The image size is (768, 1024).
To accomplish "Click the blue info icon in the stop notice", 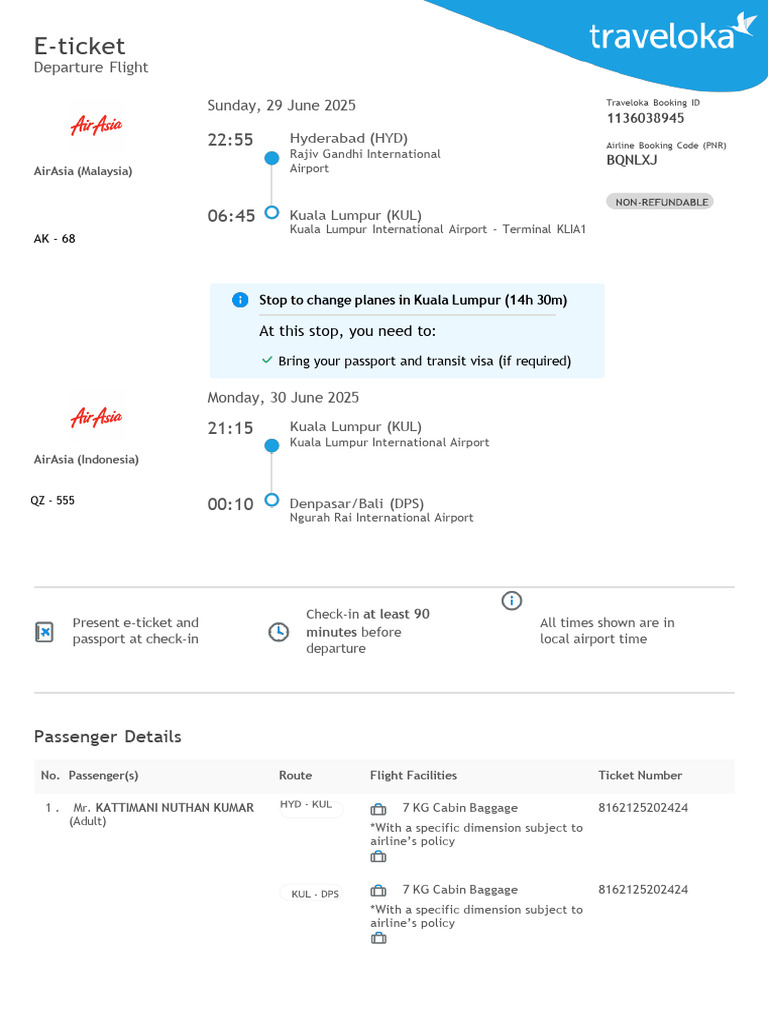I will (x=240, y=300).
